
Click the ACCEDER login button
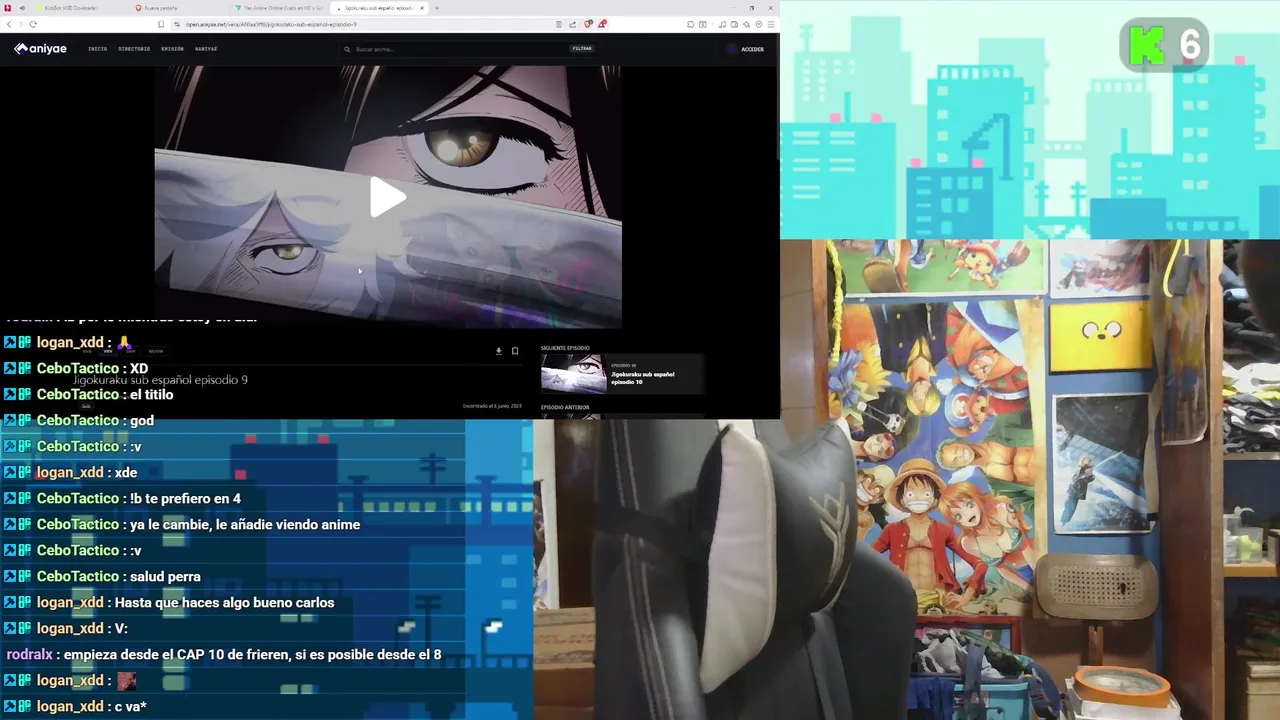pos(746,48)
